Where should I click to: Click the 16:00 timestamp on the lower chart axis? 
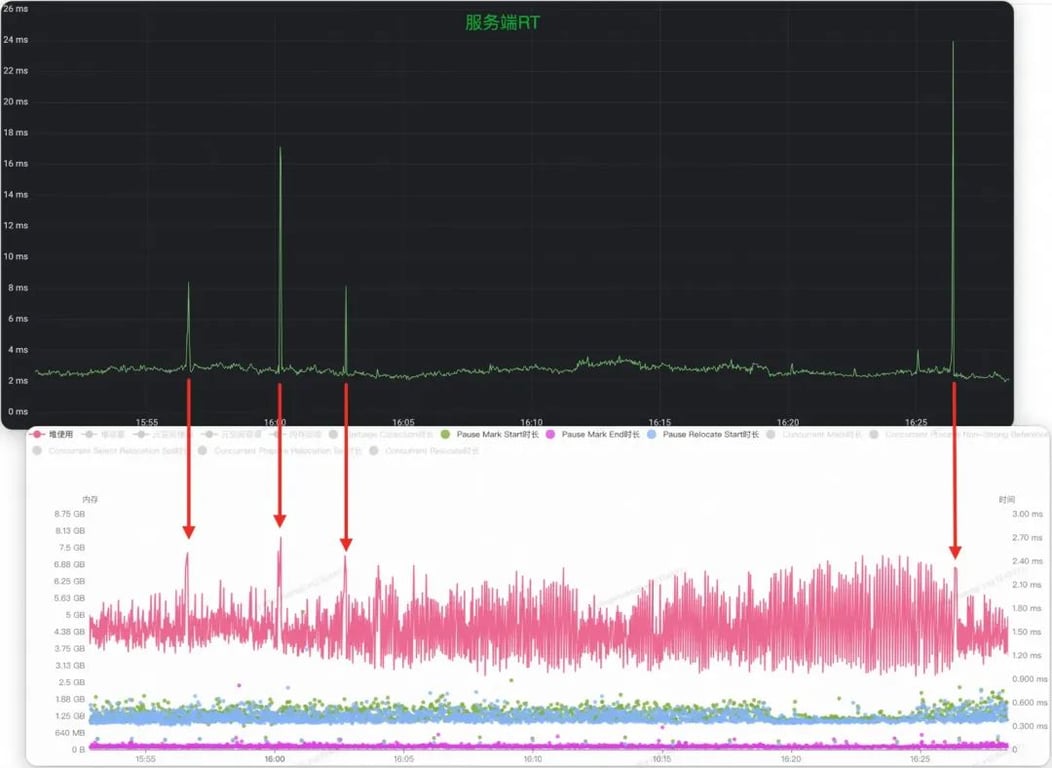click(x=275, y=759)
